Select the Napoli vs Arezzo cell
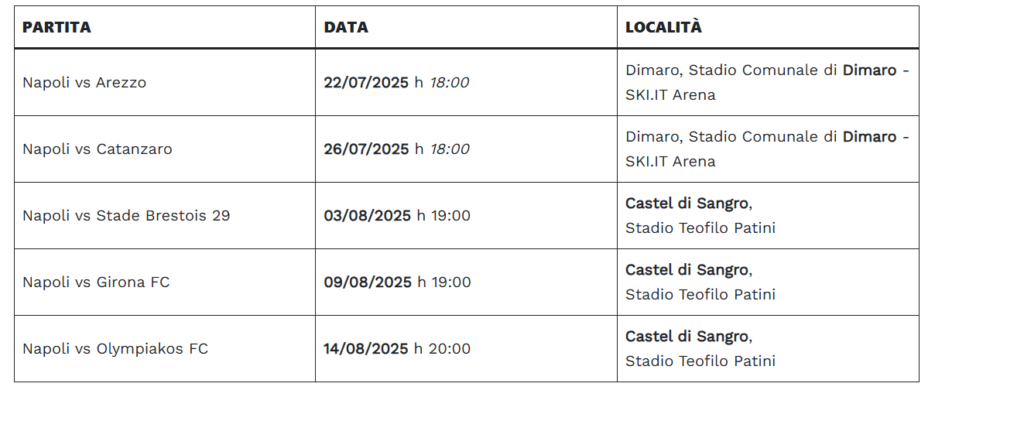The image size is (1024, 421). coord(165,82)
